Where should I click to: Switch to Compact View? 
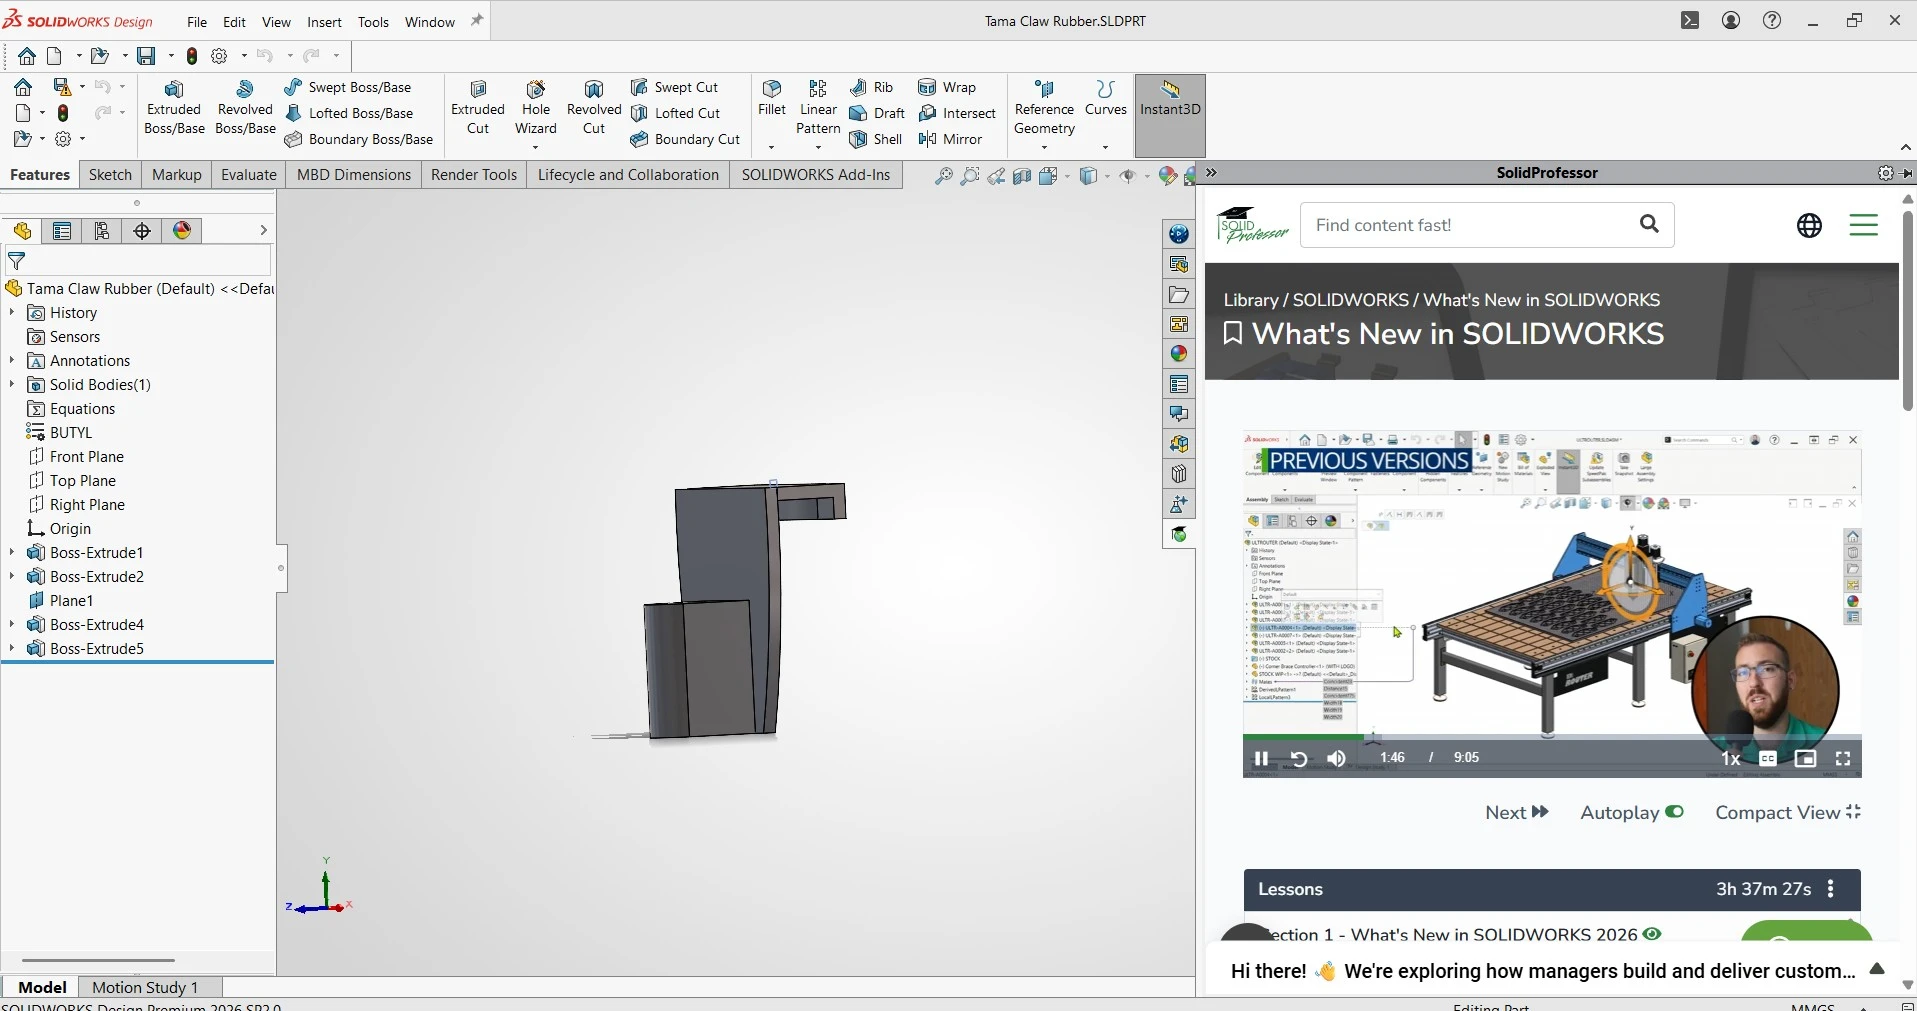pos(1788,813)
